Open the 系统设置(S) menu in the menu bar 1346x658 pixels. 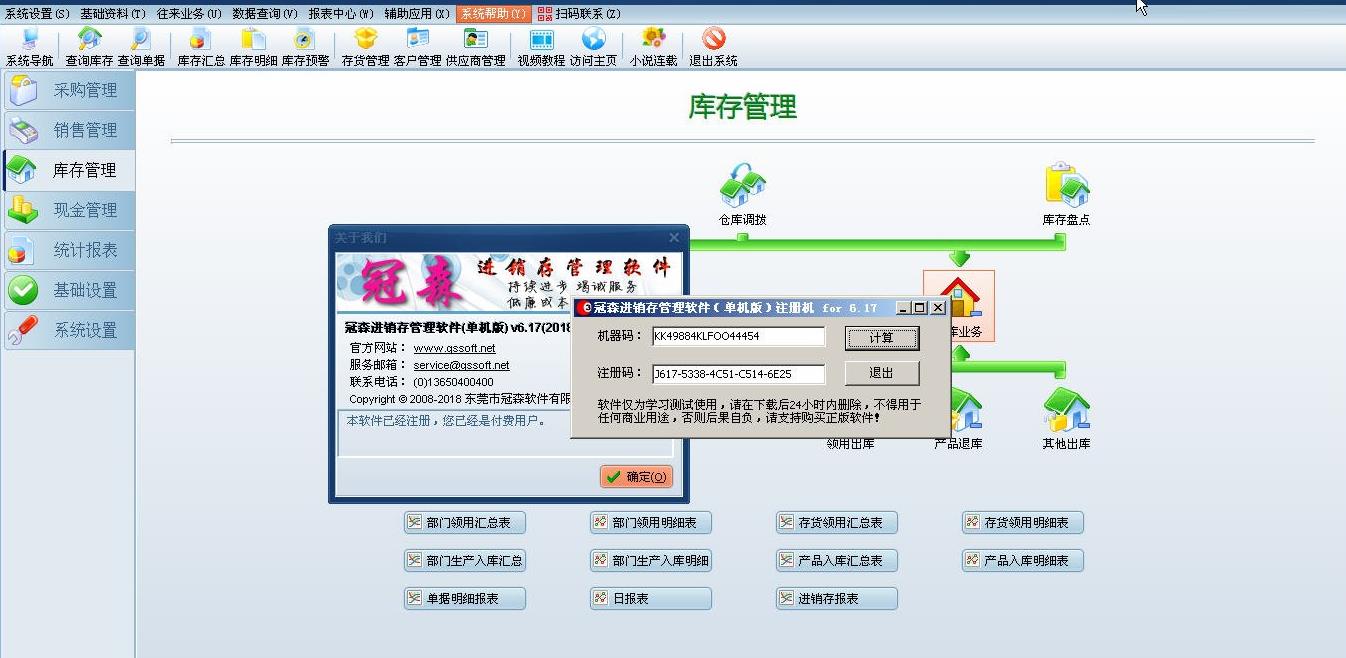pos(37,14)
